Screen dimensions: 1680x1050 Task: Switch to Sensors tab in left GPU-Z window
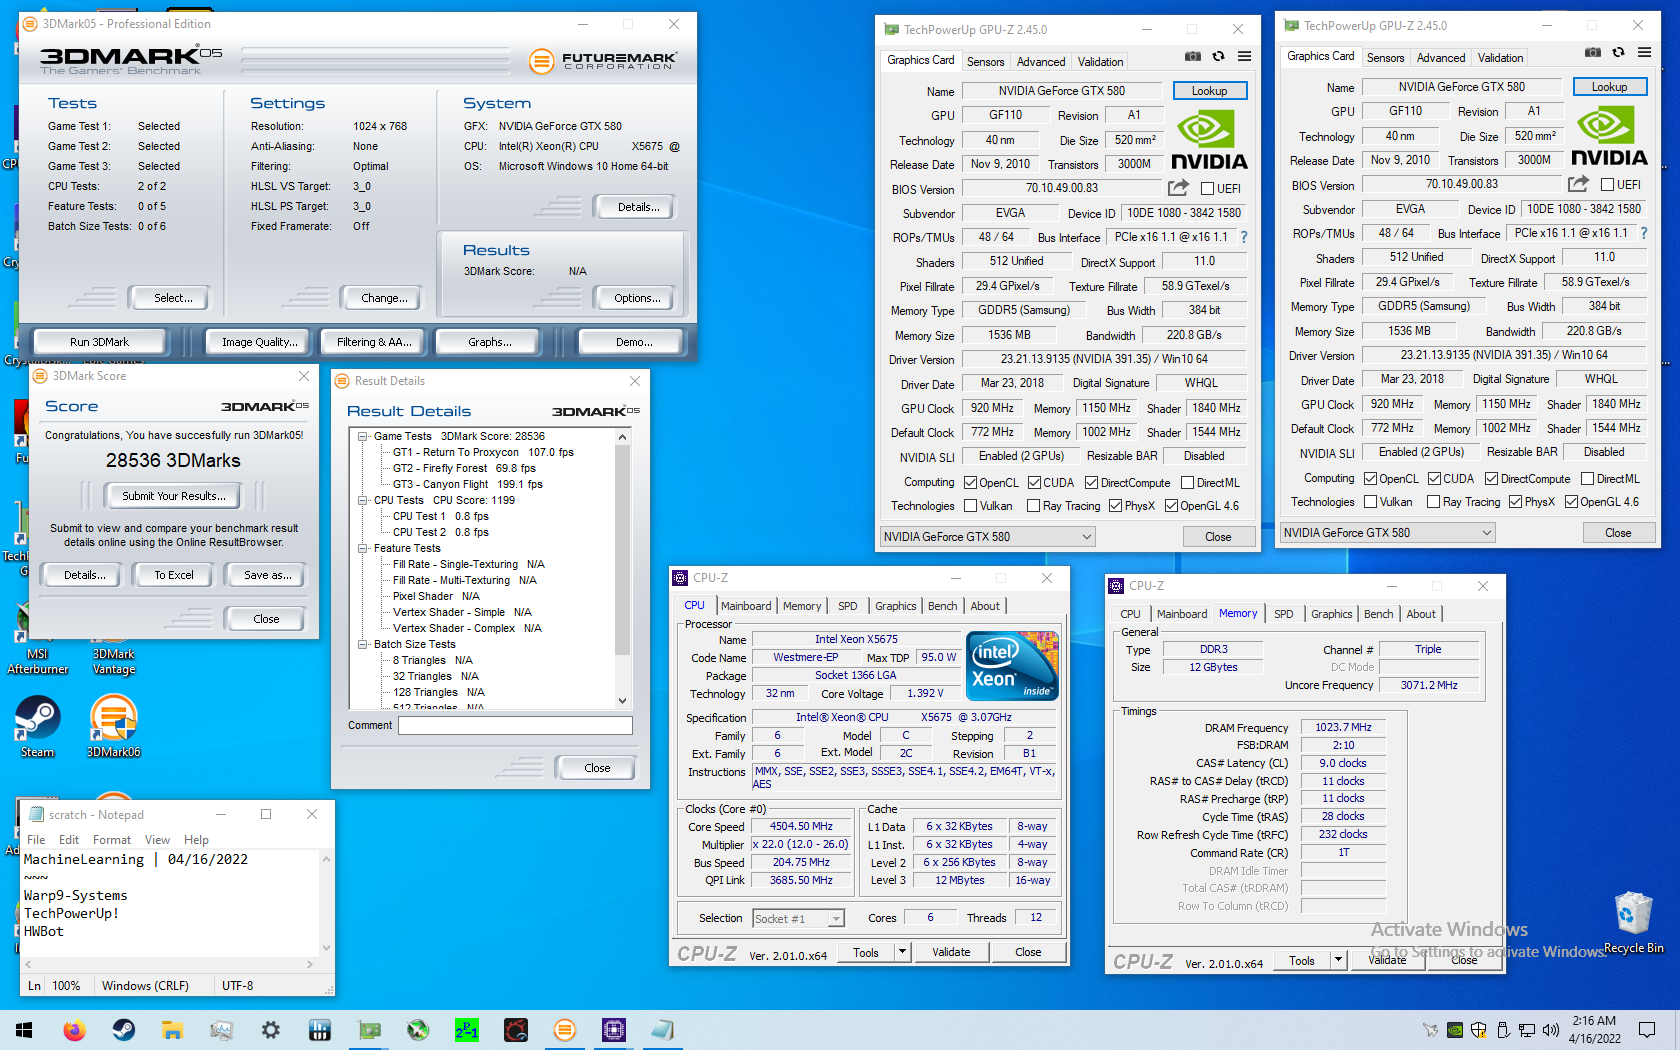click(x=985, y=62)
